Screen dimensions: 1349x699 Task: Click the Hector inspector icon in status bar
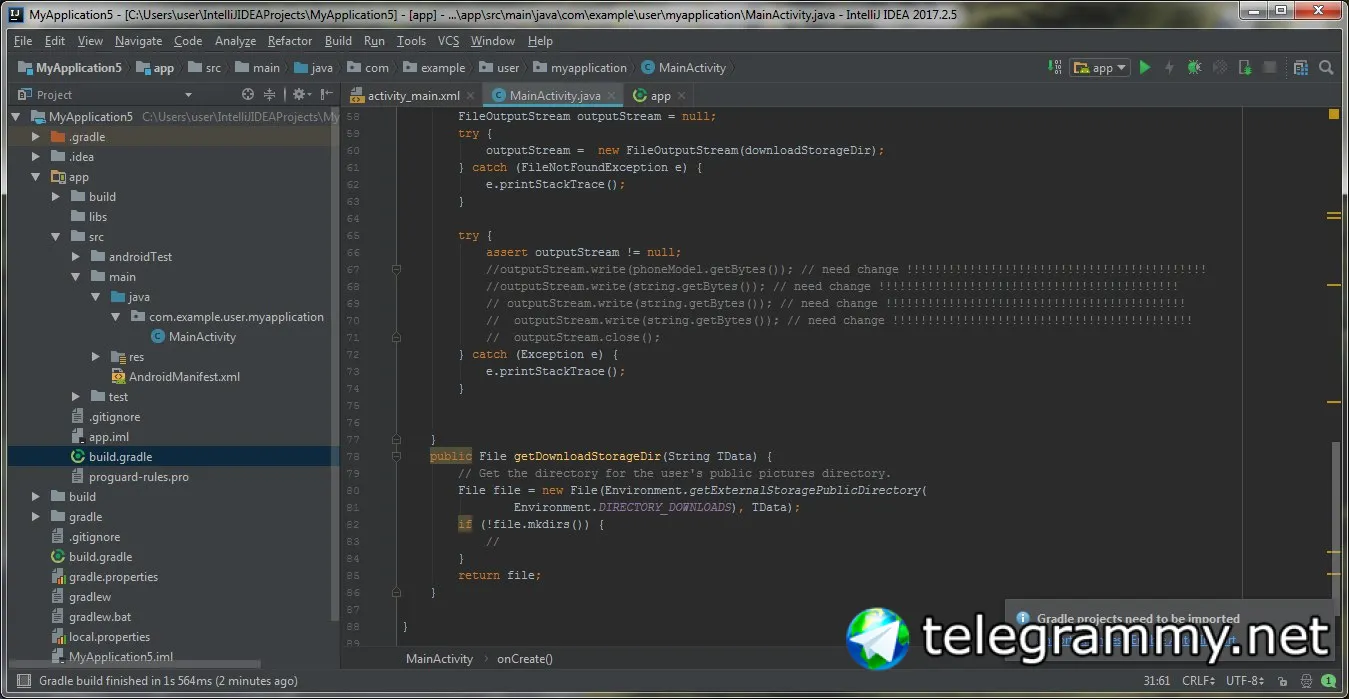tap(1307, 681)
